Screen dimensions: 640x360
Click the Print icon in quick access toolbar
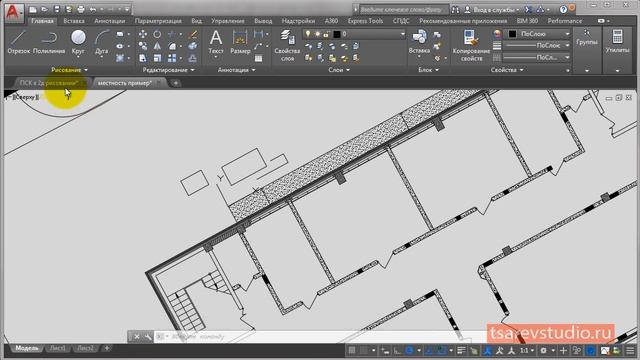(81, 9)
